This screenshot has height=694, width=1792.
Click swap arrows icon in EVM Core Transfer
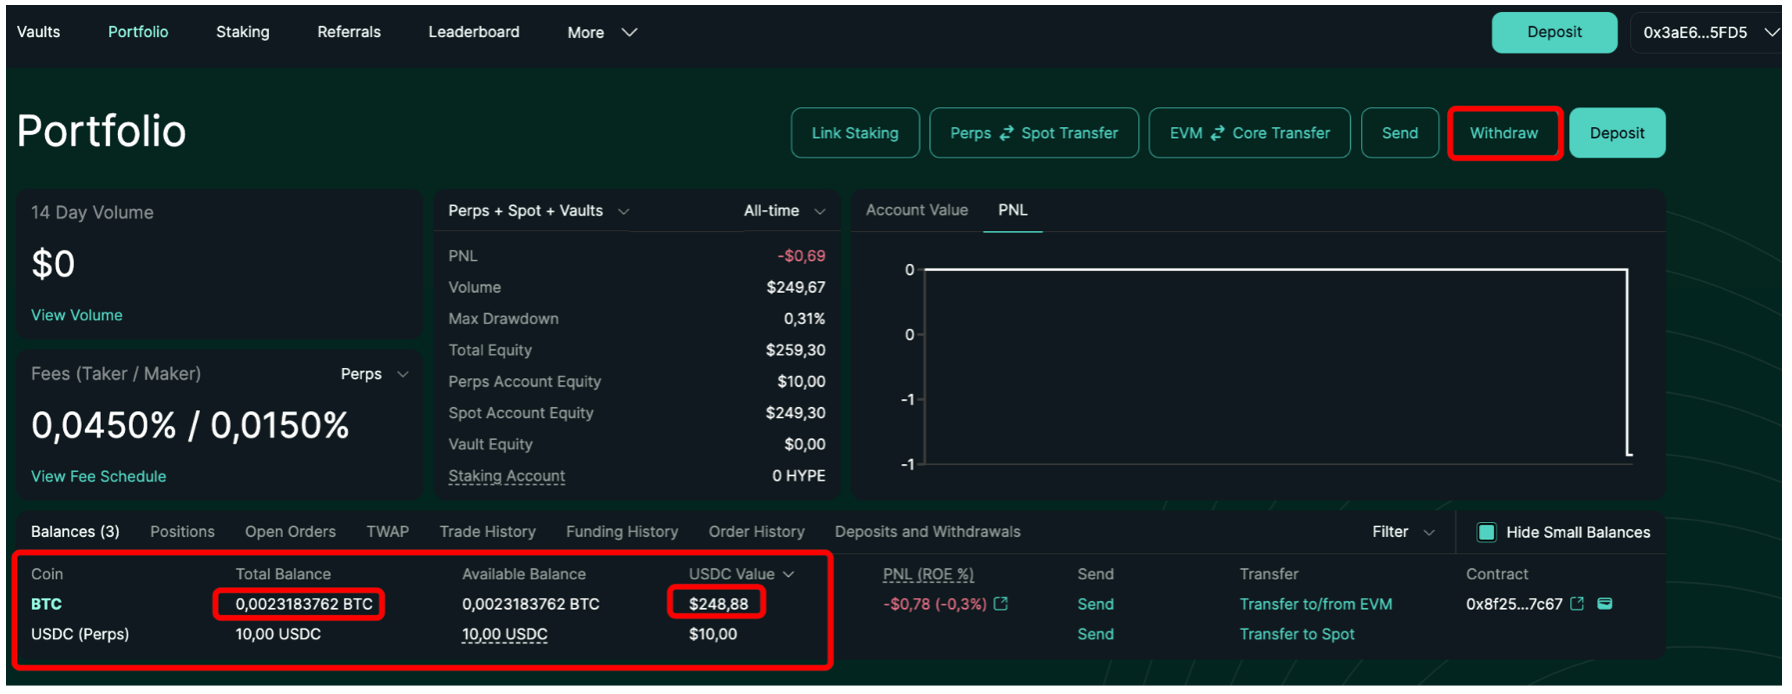pyautogui.click(x=1217, y=133)
